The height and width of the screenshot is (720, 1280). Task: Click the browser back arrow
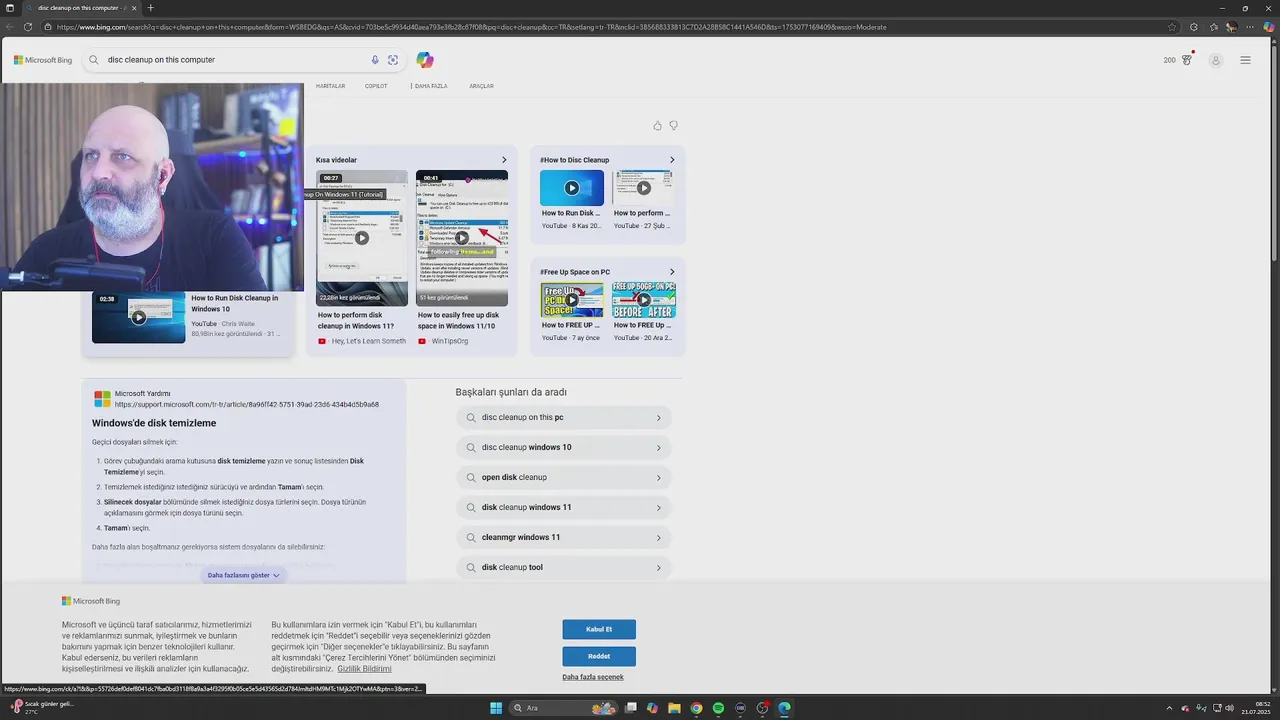point(9,27)
